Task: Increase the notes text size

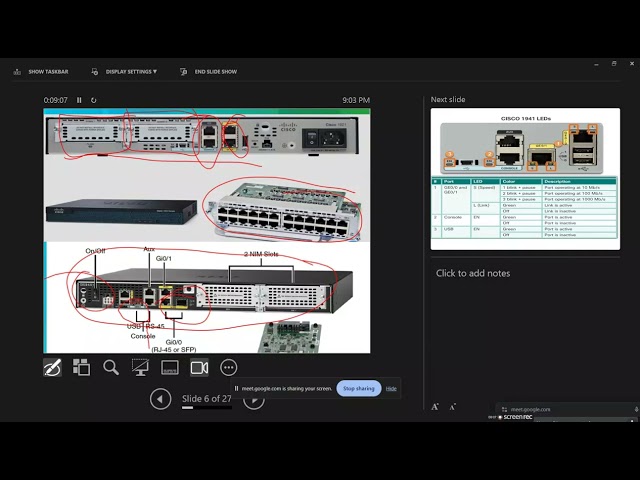Action: tap(435, 407)
